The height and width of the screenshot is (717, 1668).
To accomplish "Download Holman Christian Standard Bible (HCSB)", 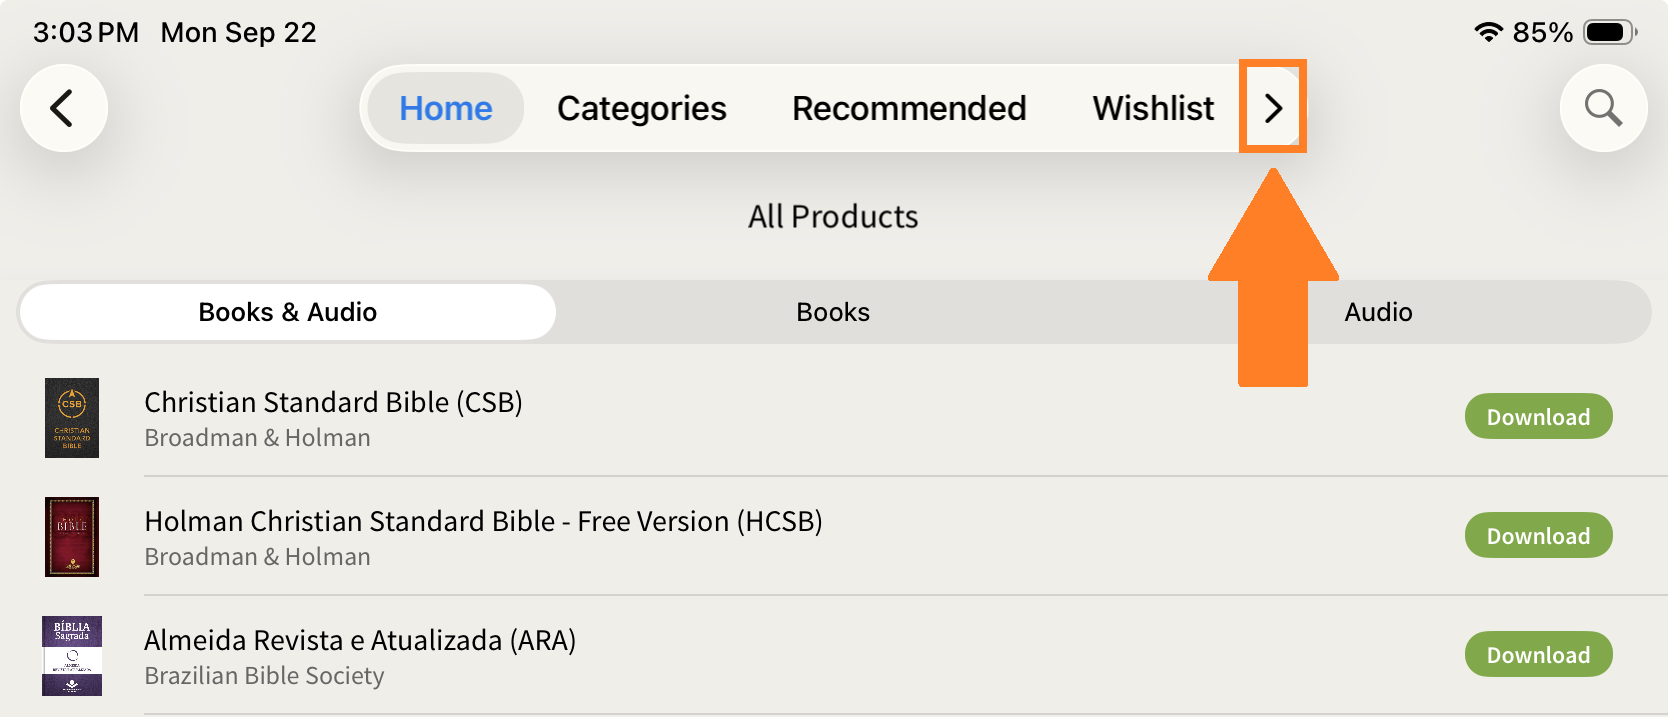I will [1538, 536].
